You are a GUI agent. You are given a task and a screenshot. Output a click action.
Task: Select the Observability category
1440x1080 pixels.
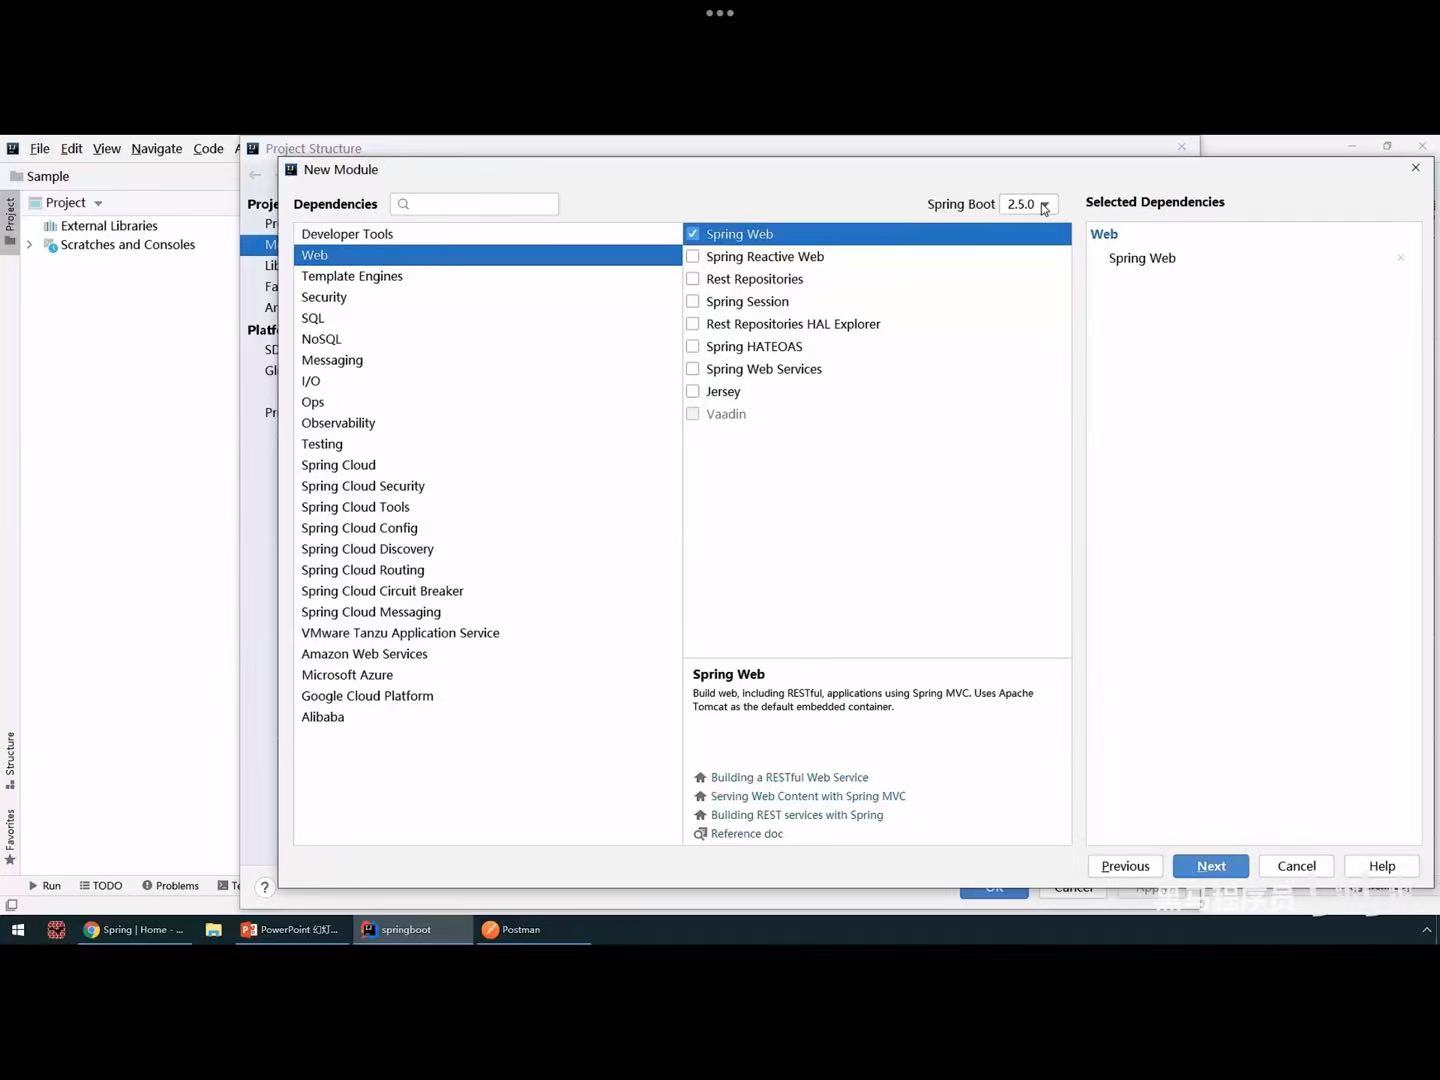click(x=487, y=423)
